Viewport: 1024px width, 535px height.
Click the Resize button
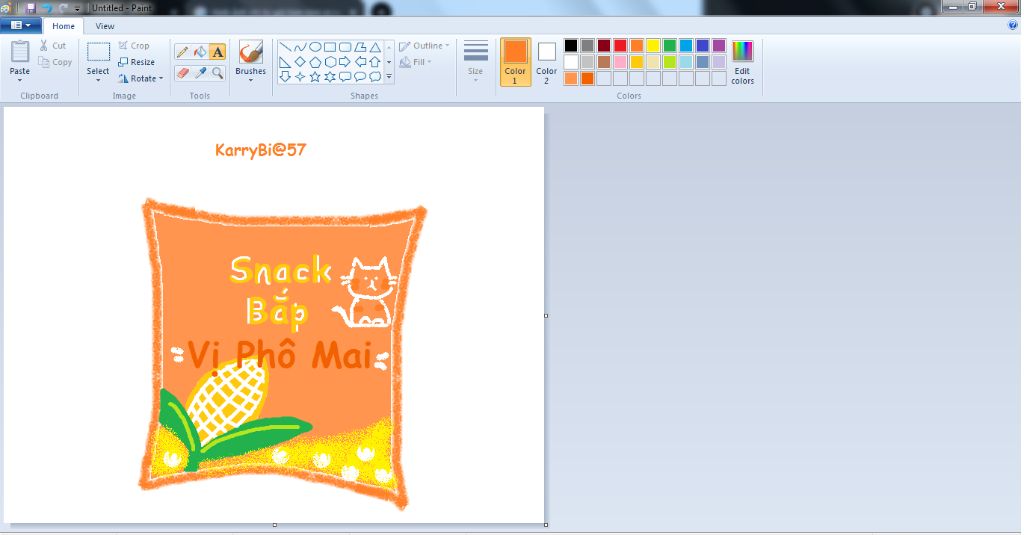coord(136,62)
